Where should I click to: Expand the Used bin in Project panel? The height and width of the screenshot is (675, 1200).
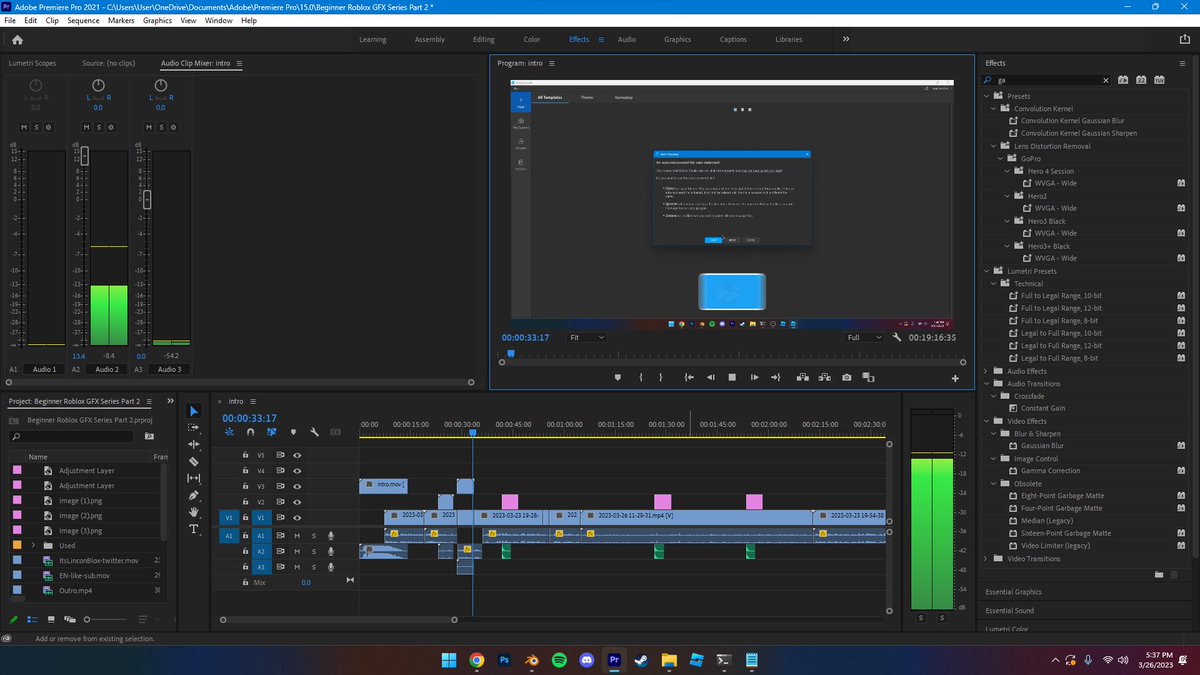click(34, 546)
